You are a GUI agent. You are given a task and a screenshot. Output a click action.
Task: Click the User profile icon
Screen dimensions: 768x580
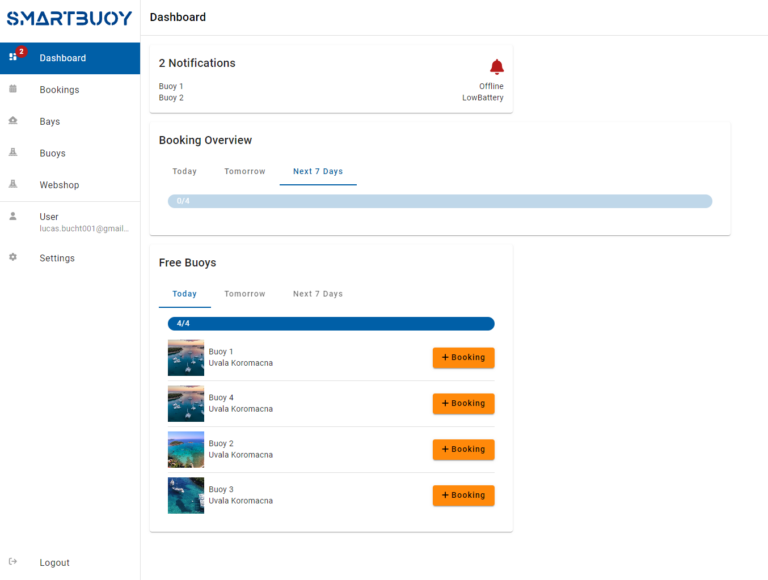13,216
